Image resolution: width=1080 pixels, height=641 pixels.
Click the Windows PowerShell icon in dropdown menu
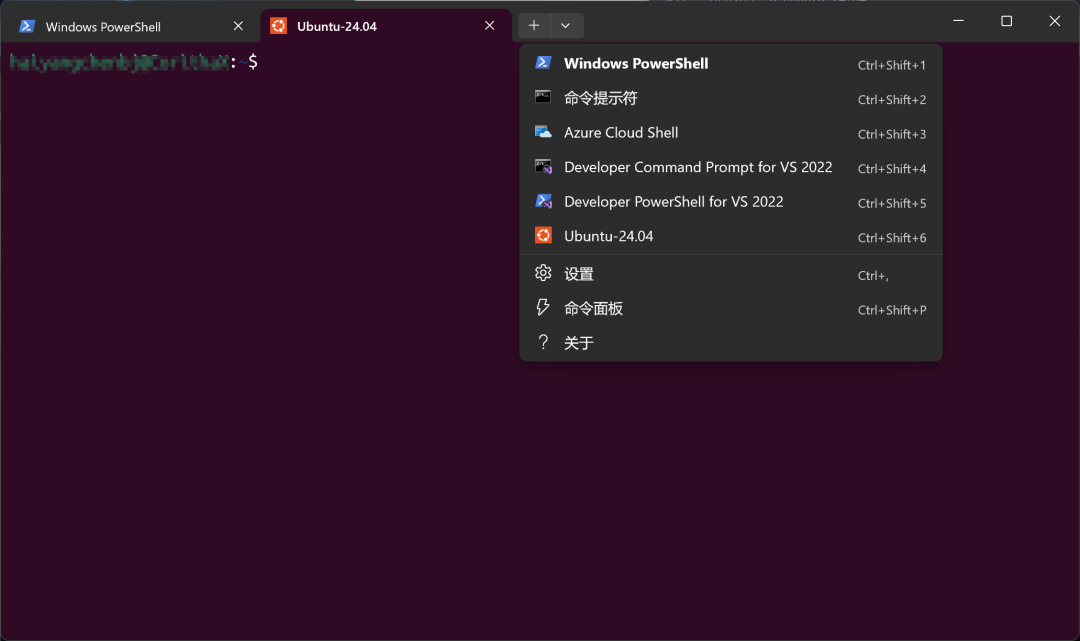[543, 63]
